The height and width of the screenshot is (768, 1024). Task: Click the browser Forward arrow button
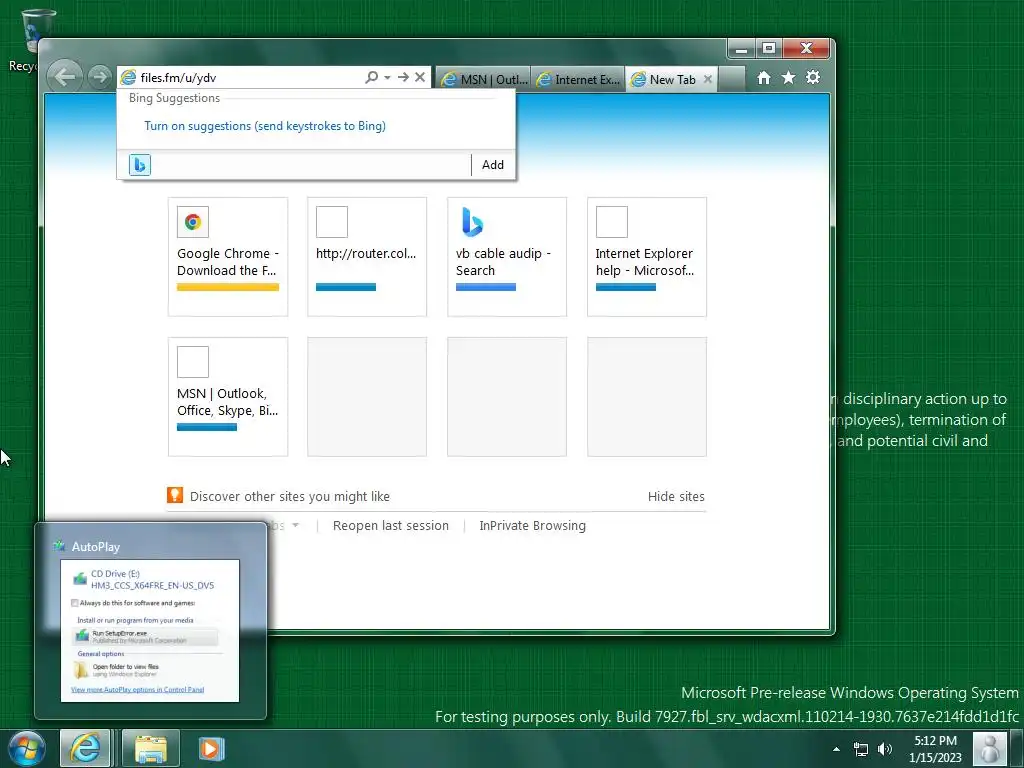(99, 77)
